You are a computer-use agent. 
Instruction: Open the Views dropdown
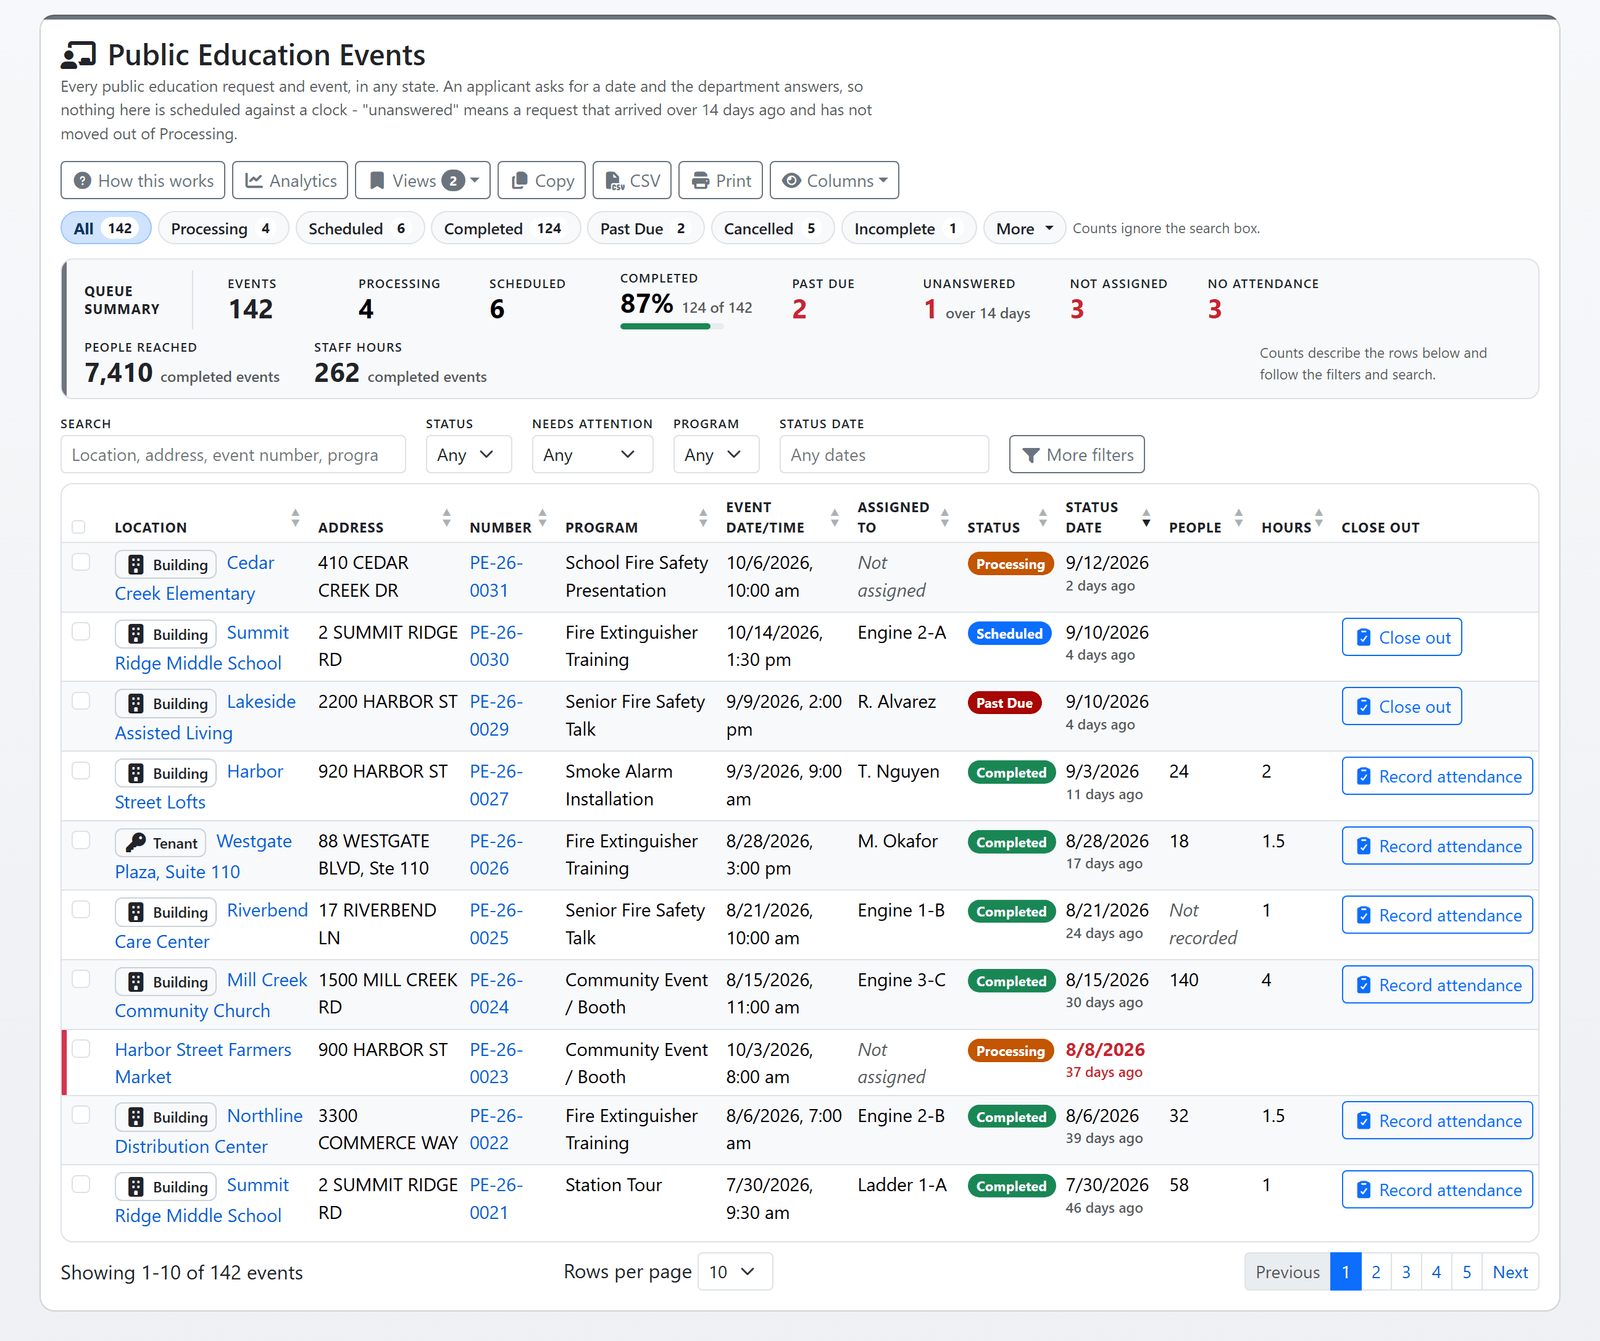(423, 181)
